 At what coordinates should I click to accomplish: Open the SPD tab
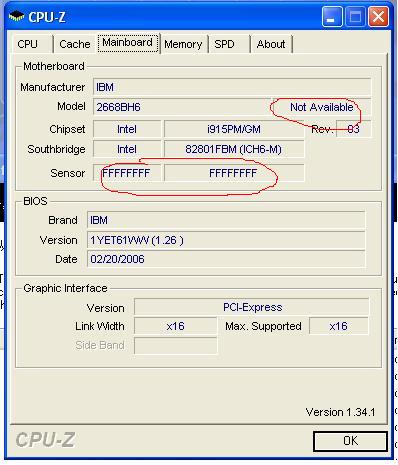pos(225,44)
